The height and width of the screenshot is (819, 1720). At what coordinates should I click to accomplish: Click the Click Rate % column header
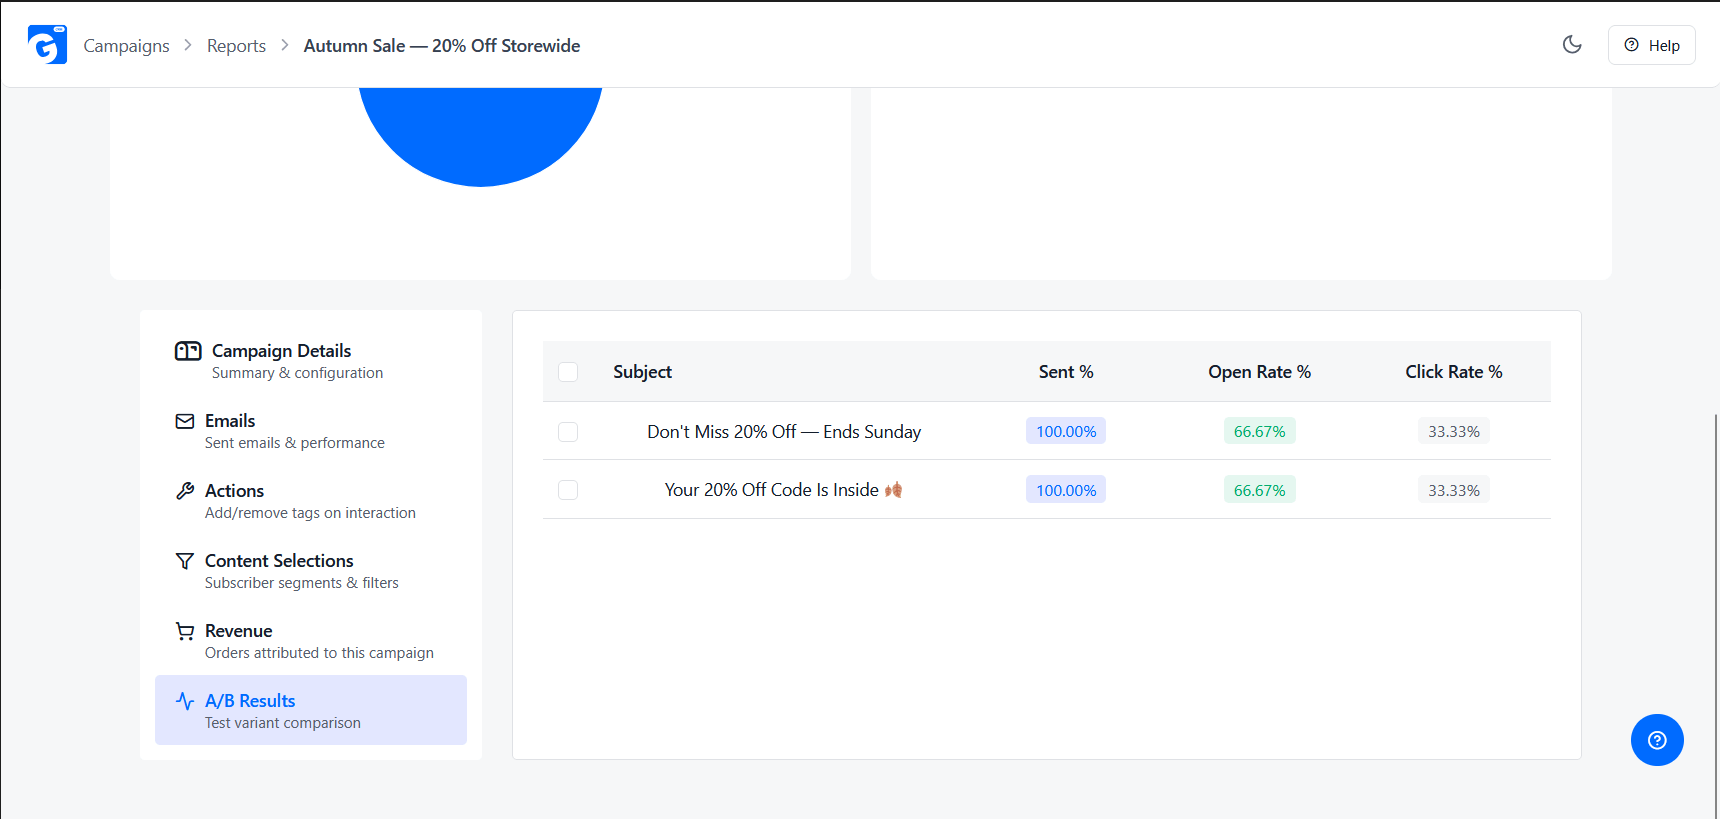tap(1454, 372)
